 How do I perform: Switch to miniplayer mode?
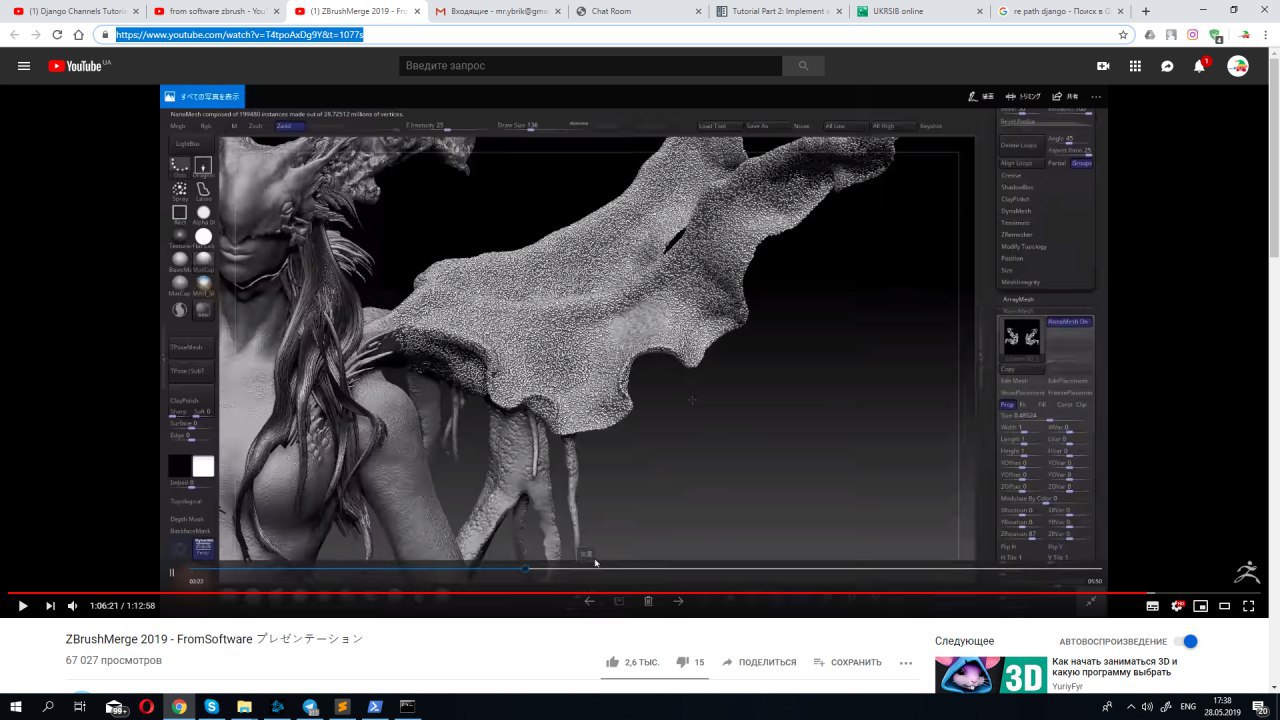[1200, 605]
